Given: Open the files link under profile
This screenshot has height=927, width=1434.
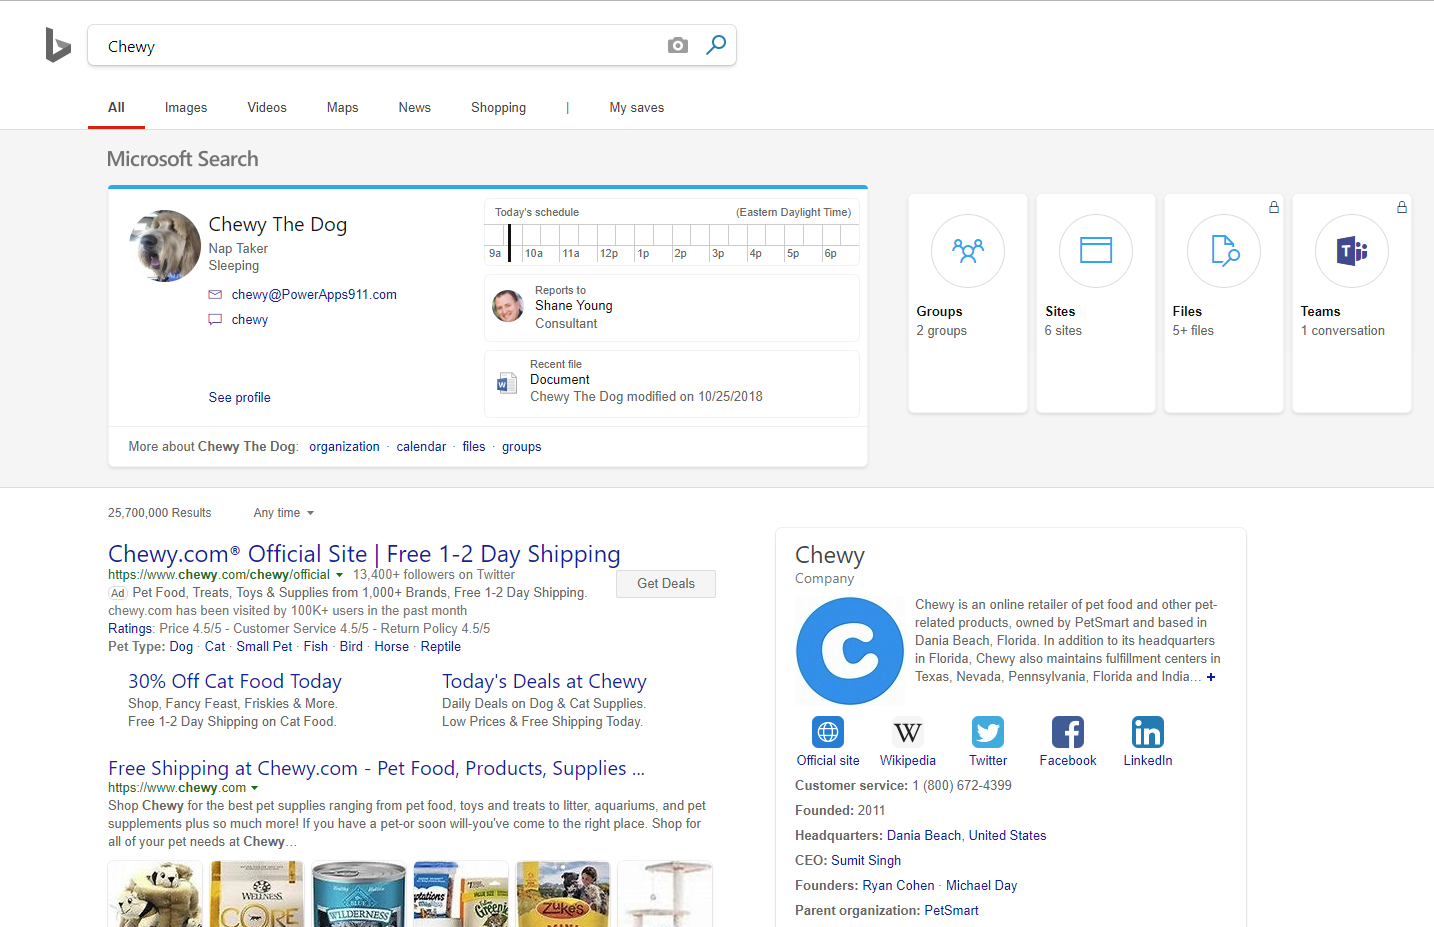Looking at the screenshot, I should tap(474, 446).
